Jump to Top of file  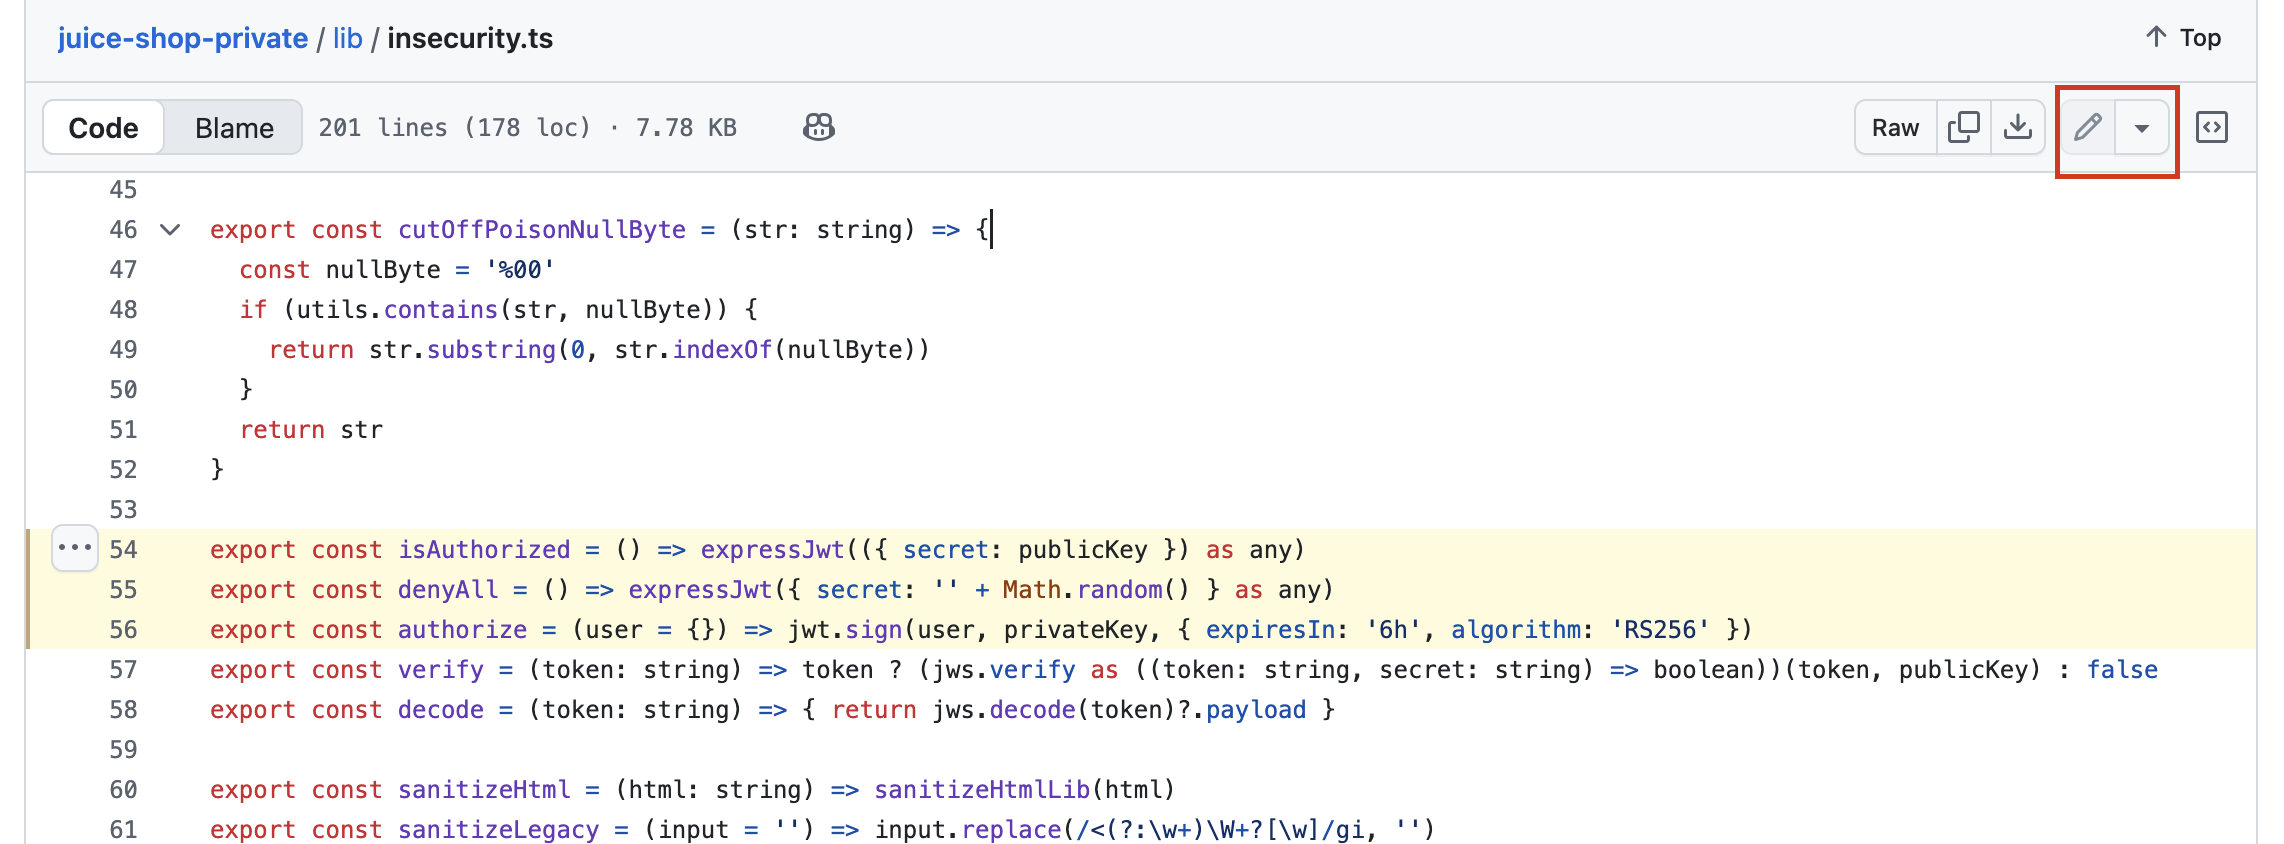(2183, 38)
